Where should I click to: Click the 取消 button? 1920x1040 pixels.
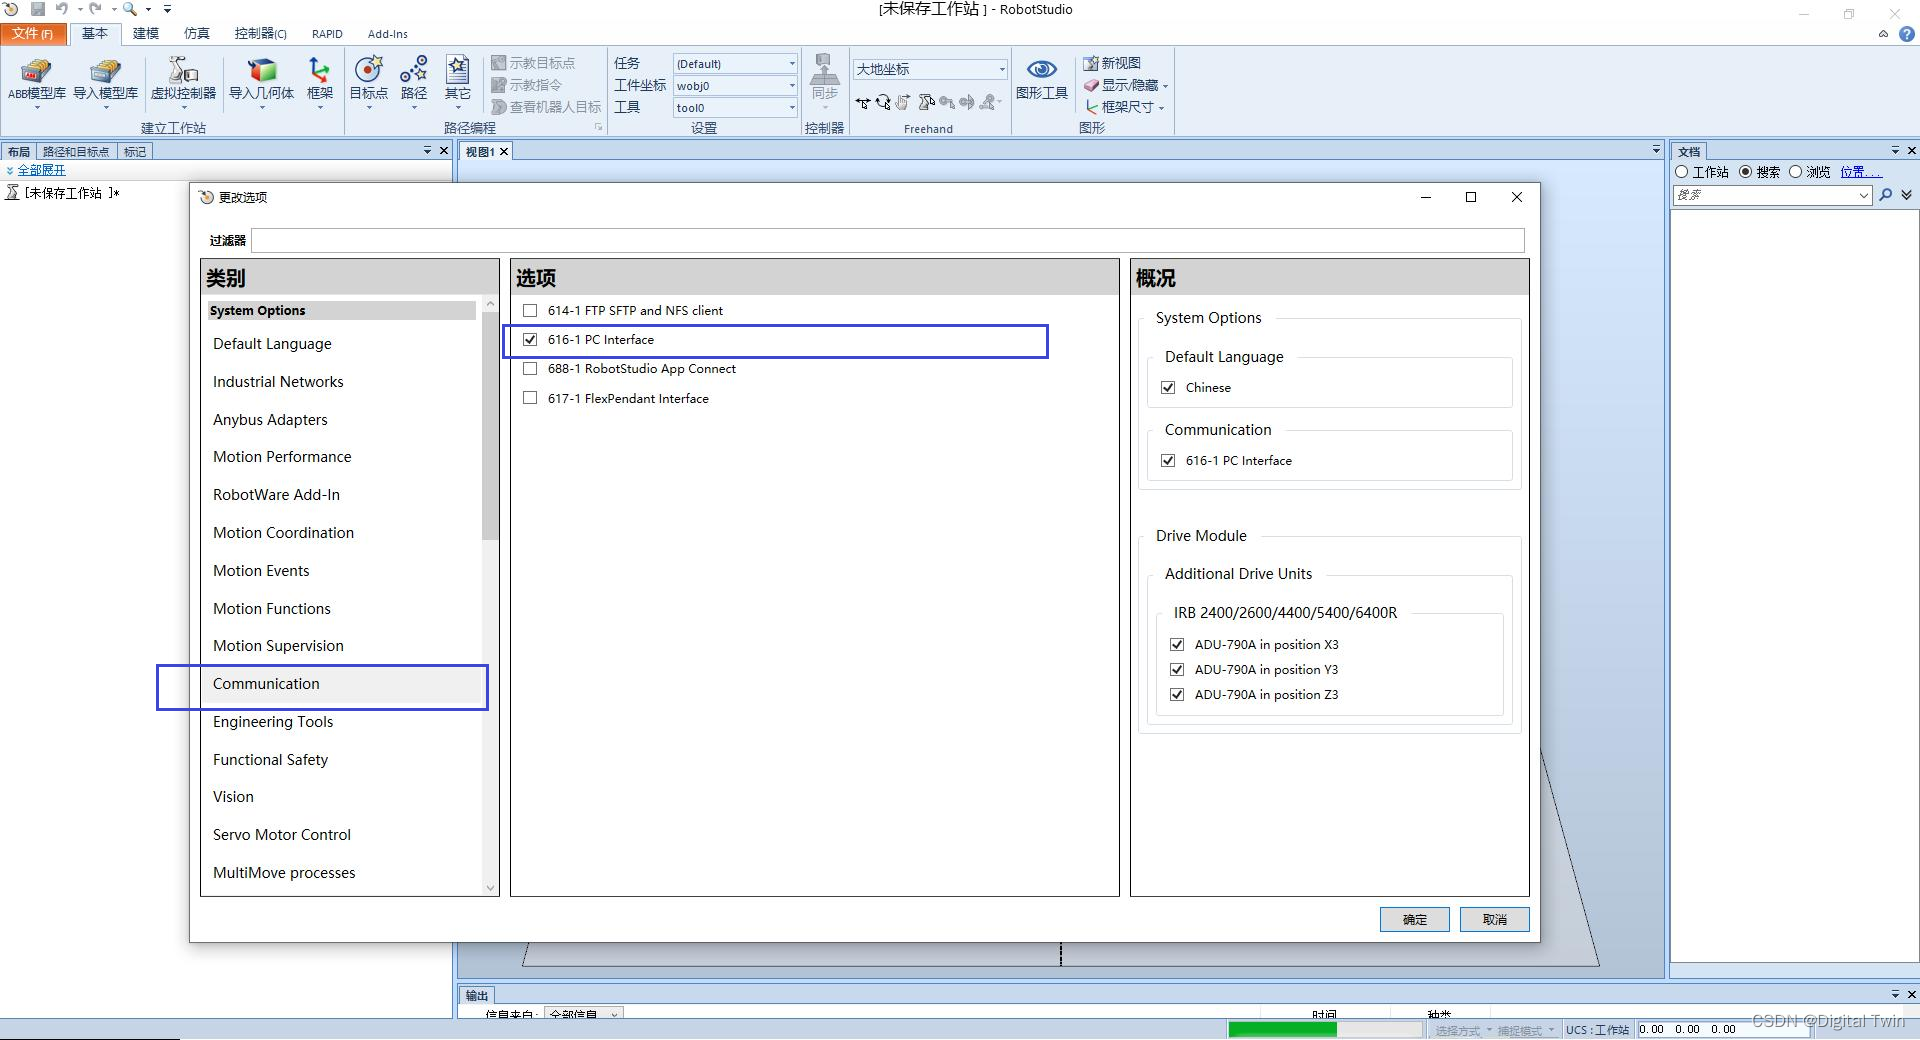(x=1494, y=919)
